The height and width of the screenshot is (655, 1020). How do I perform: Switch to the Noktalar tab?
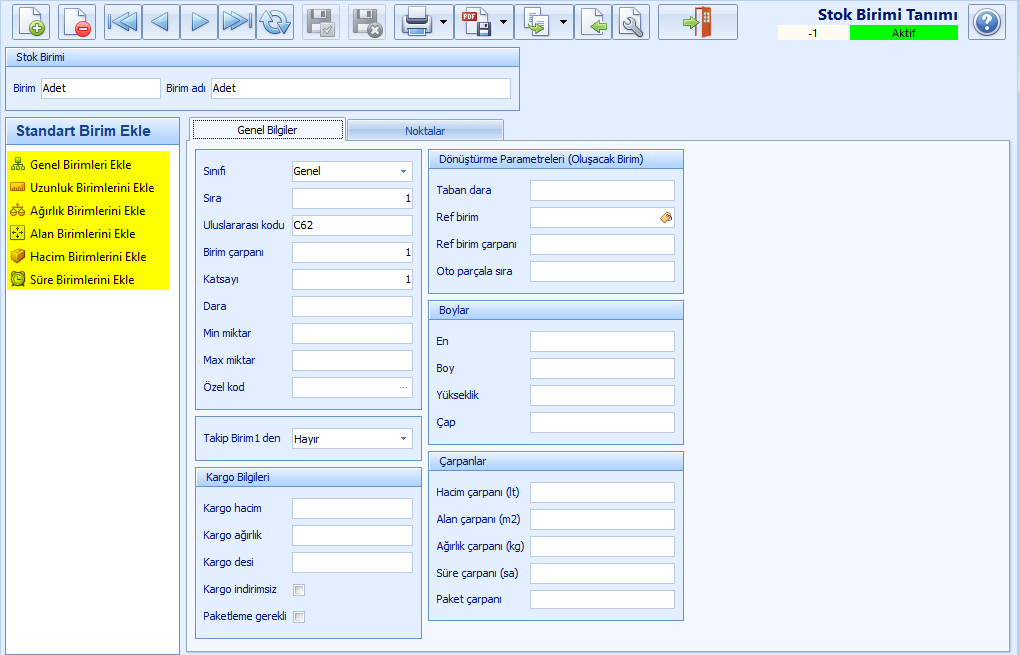[x=425, y=131]
